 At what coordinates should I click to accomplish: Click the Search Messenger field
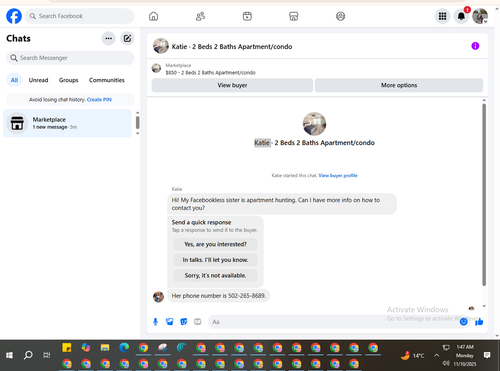point(70,58)
